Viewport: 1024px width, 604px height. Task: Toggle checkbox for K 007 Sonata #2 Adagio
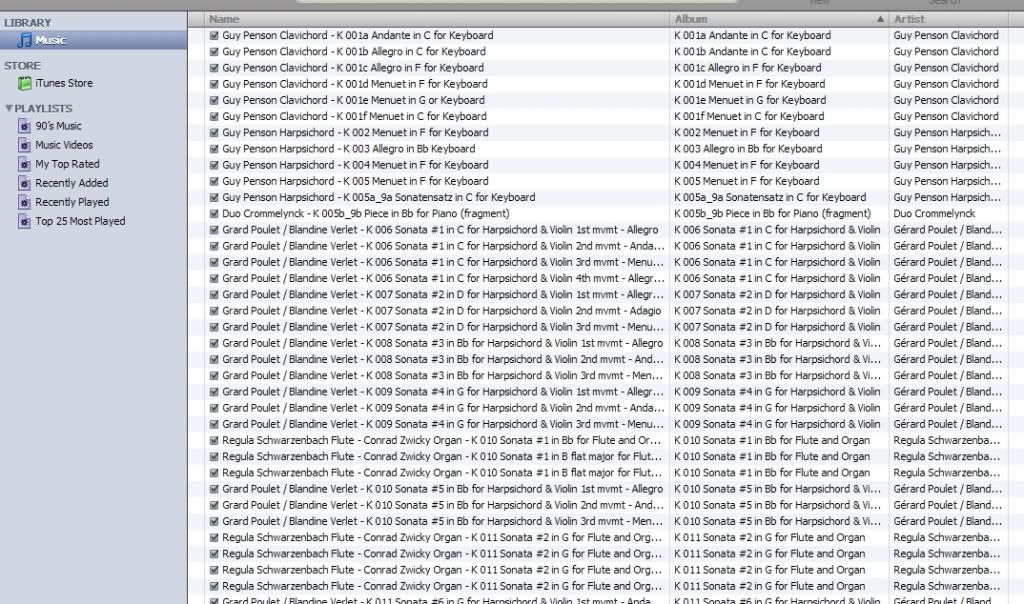click(214, 311)
